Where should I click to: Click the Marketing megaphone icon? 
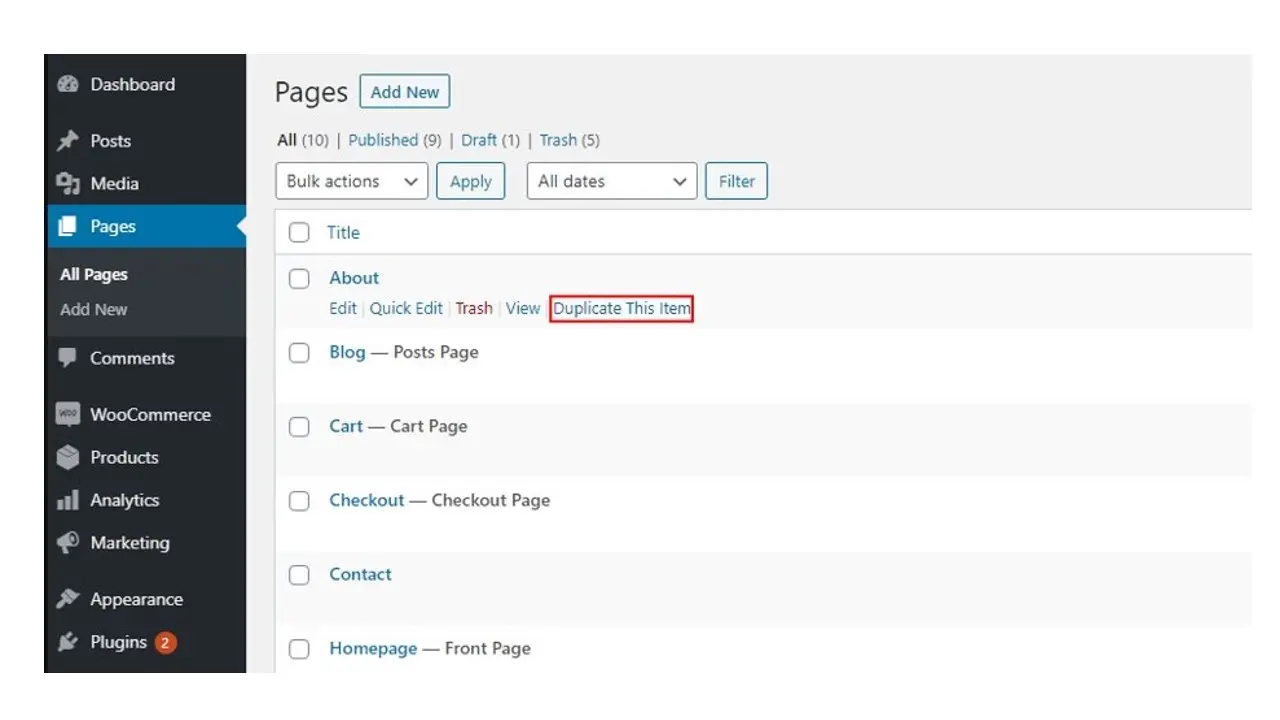[68, 543]
